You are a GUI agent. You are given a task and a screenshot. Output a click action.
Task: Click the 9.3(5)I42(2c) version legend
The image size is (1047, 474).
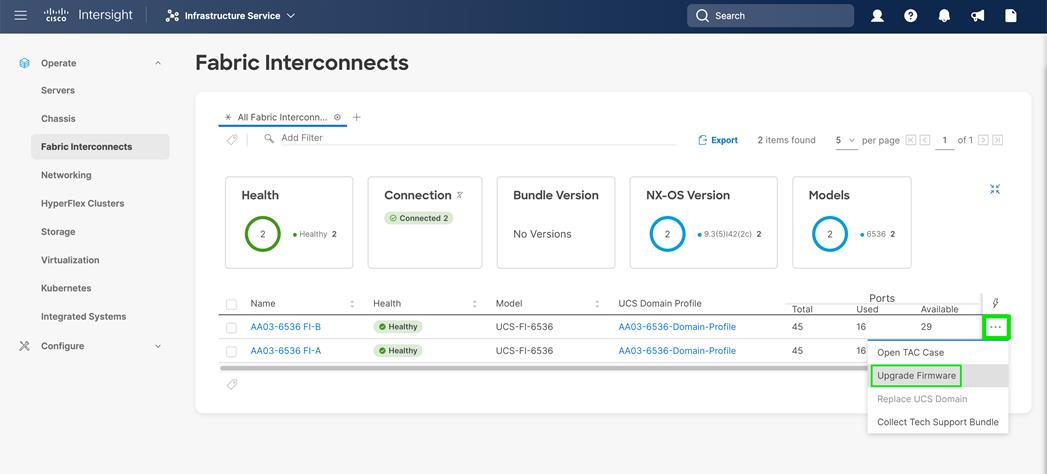pos(729,234)
